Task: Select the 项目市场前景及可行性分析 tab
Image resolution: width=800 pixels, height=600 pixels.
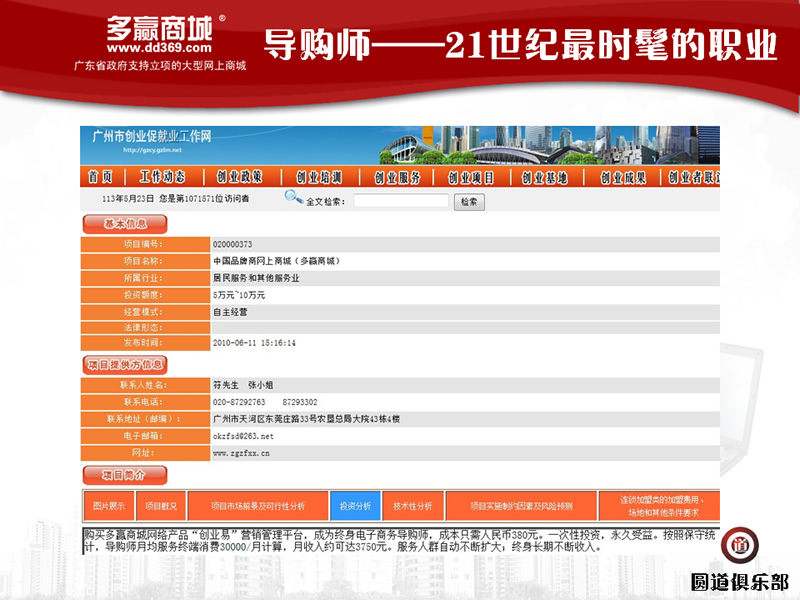Action: click(x=258, y=506)
